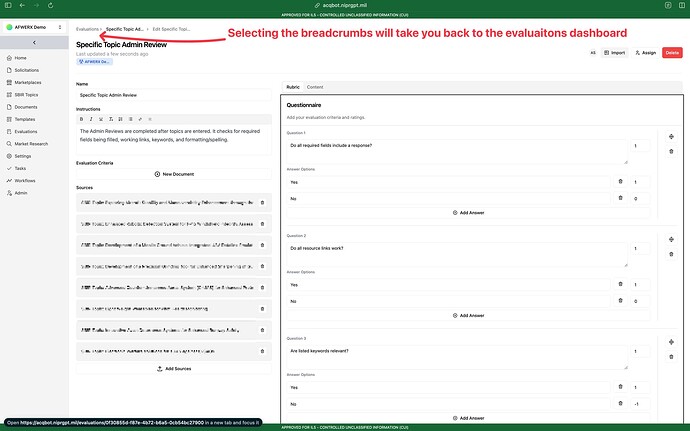Click the Import button
The width and height of the screenshot is (690, 431).
(614, 53)
